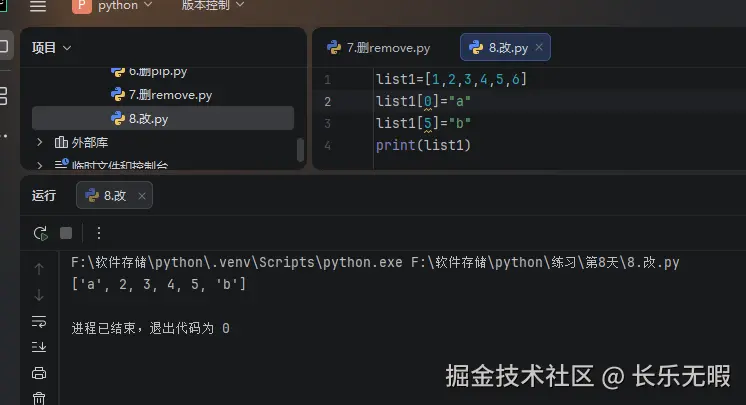
Task: Jump down the stack trace arrow
Action: click(x=39, y=295)
